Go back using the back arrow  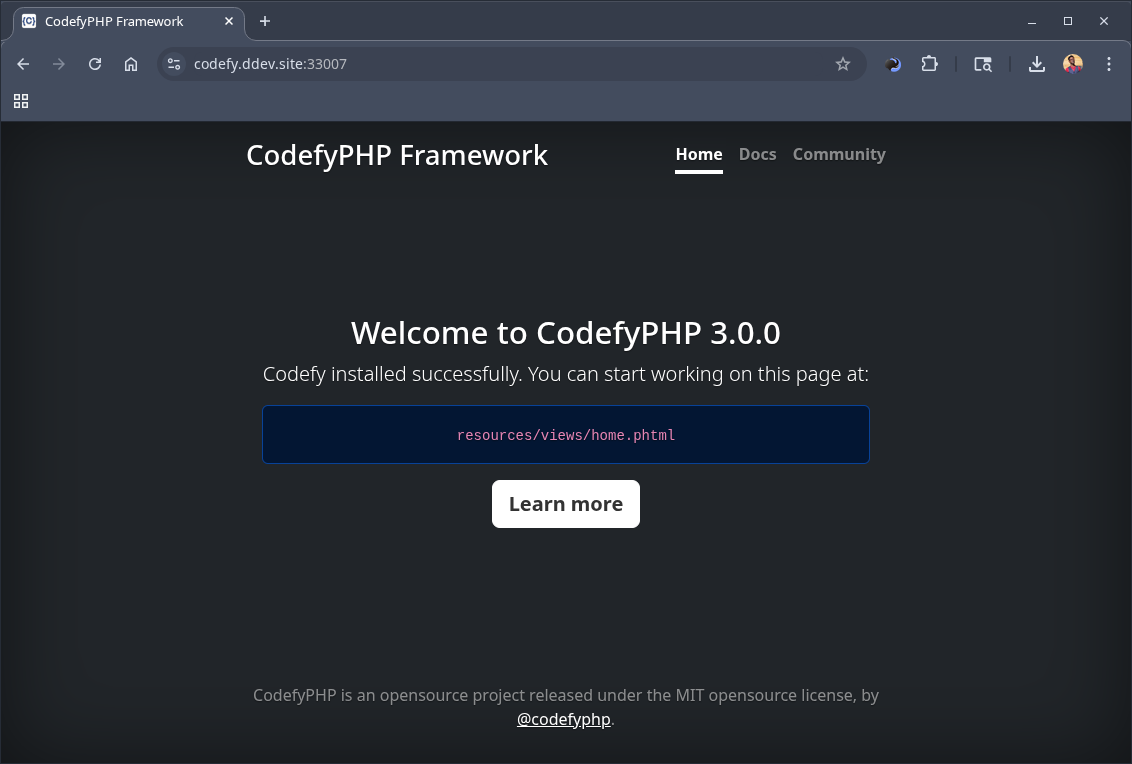pyautogui.click(x=22, y=63)
